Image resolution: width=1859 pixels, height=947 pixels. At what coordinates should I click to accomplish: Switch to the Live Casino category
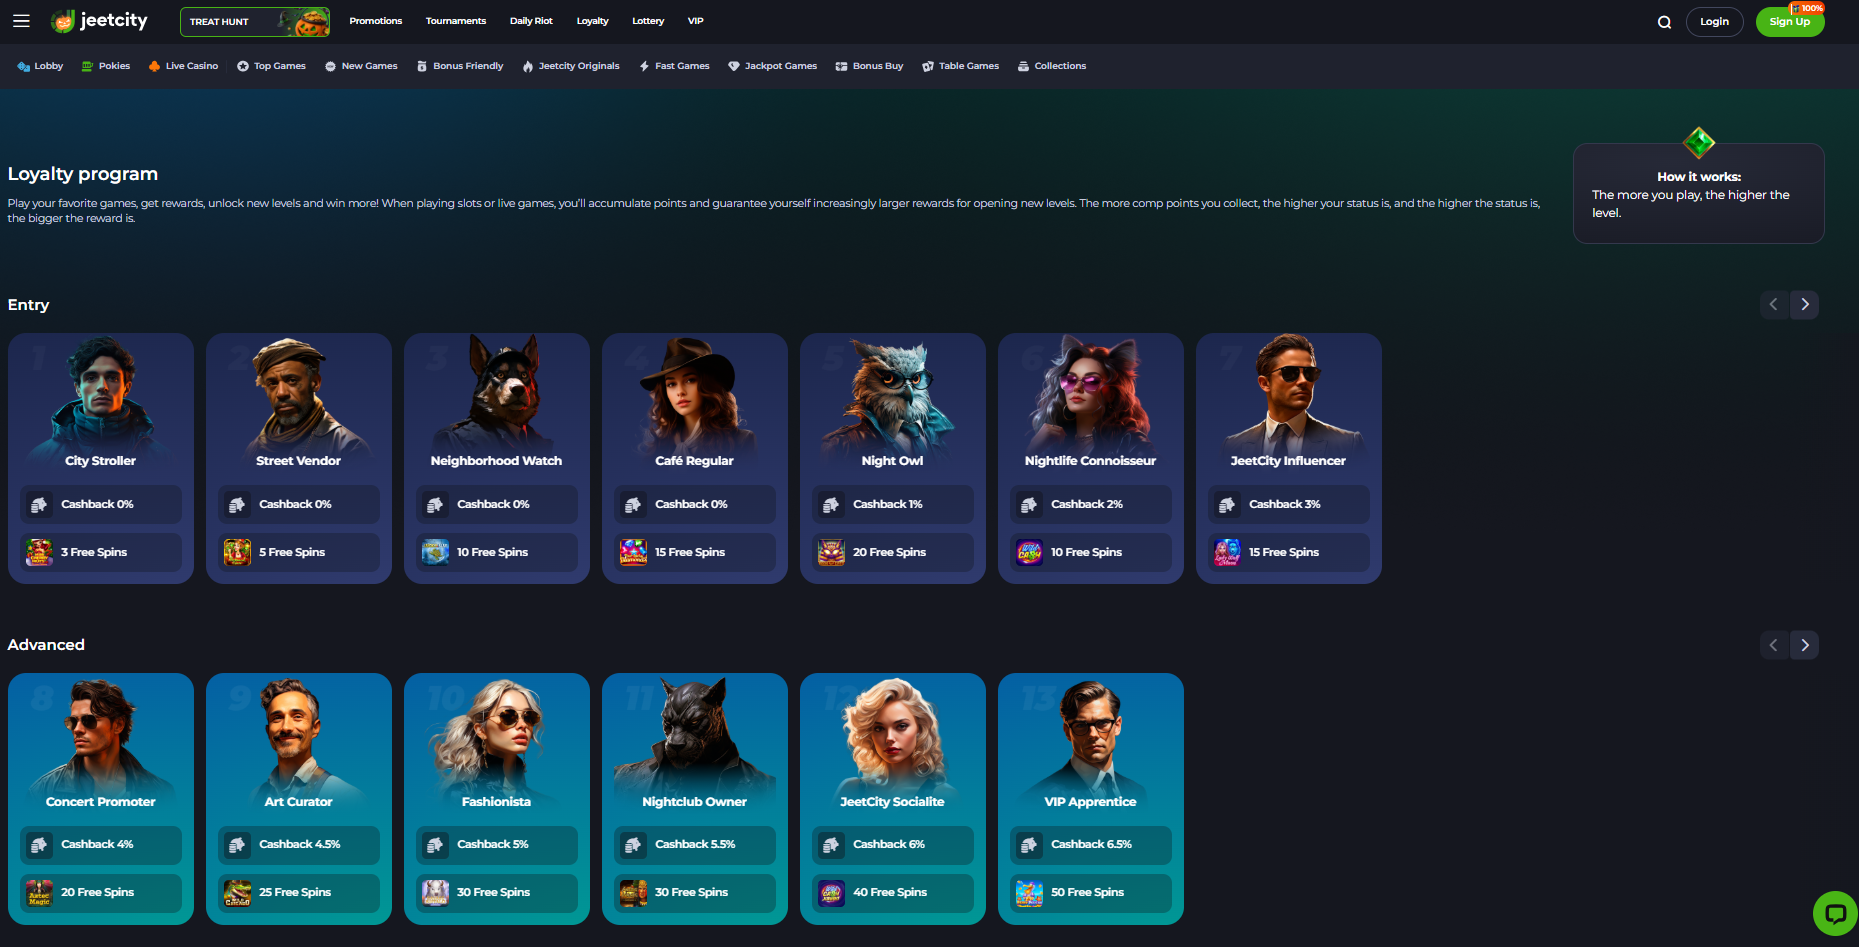pos(183,66)
